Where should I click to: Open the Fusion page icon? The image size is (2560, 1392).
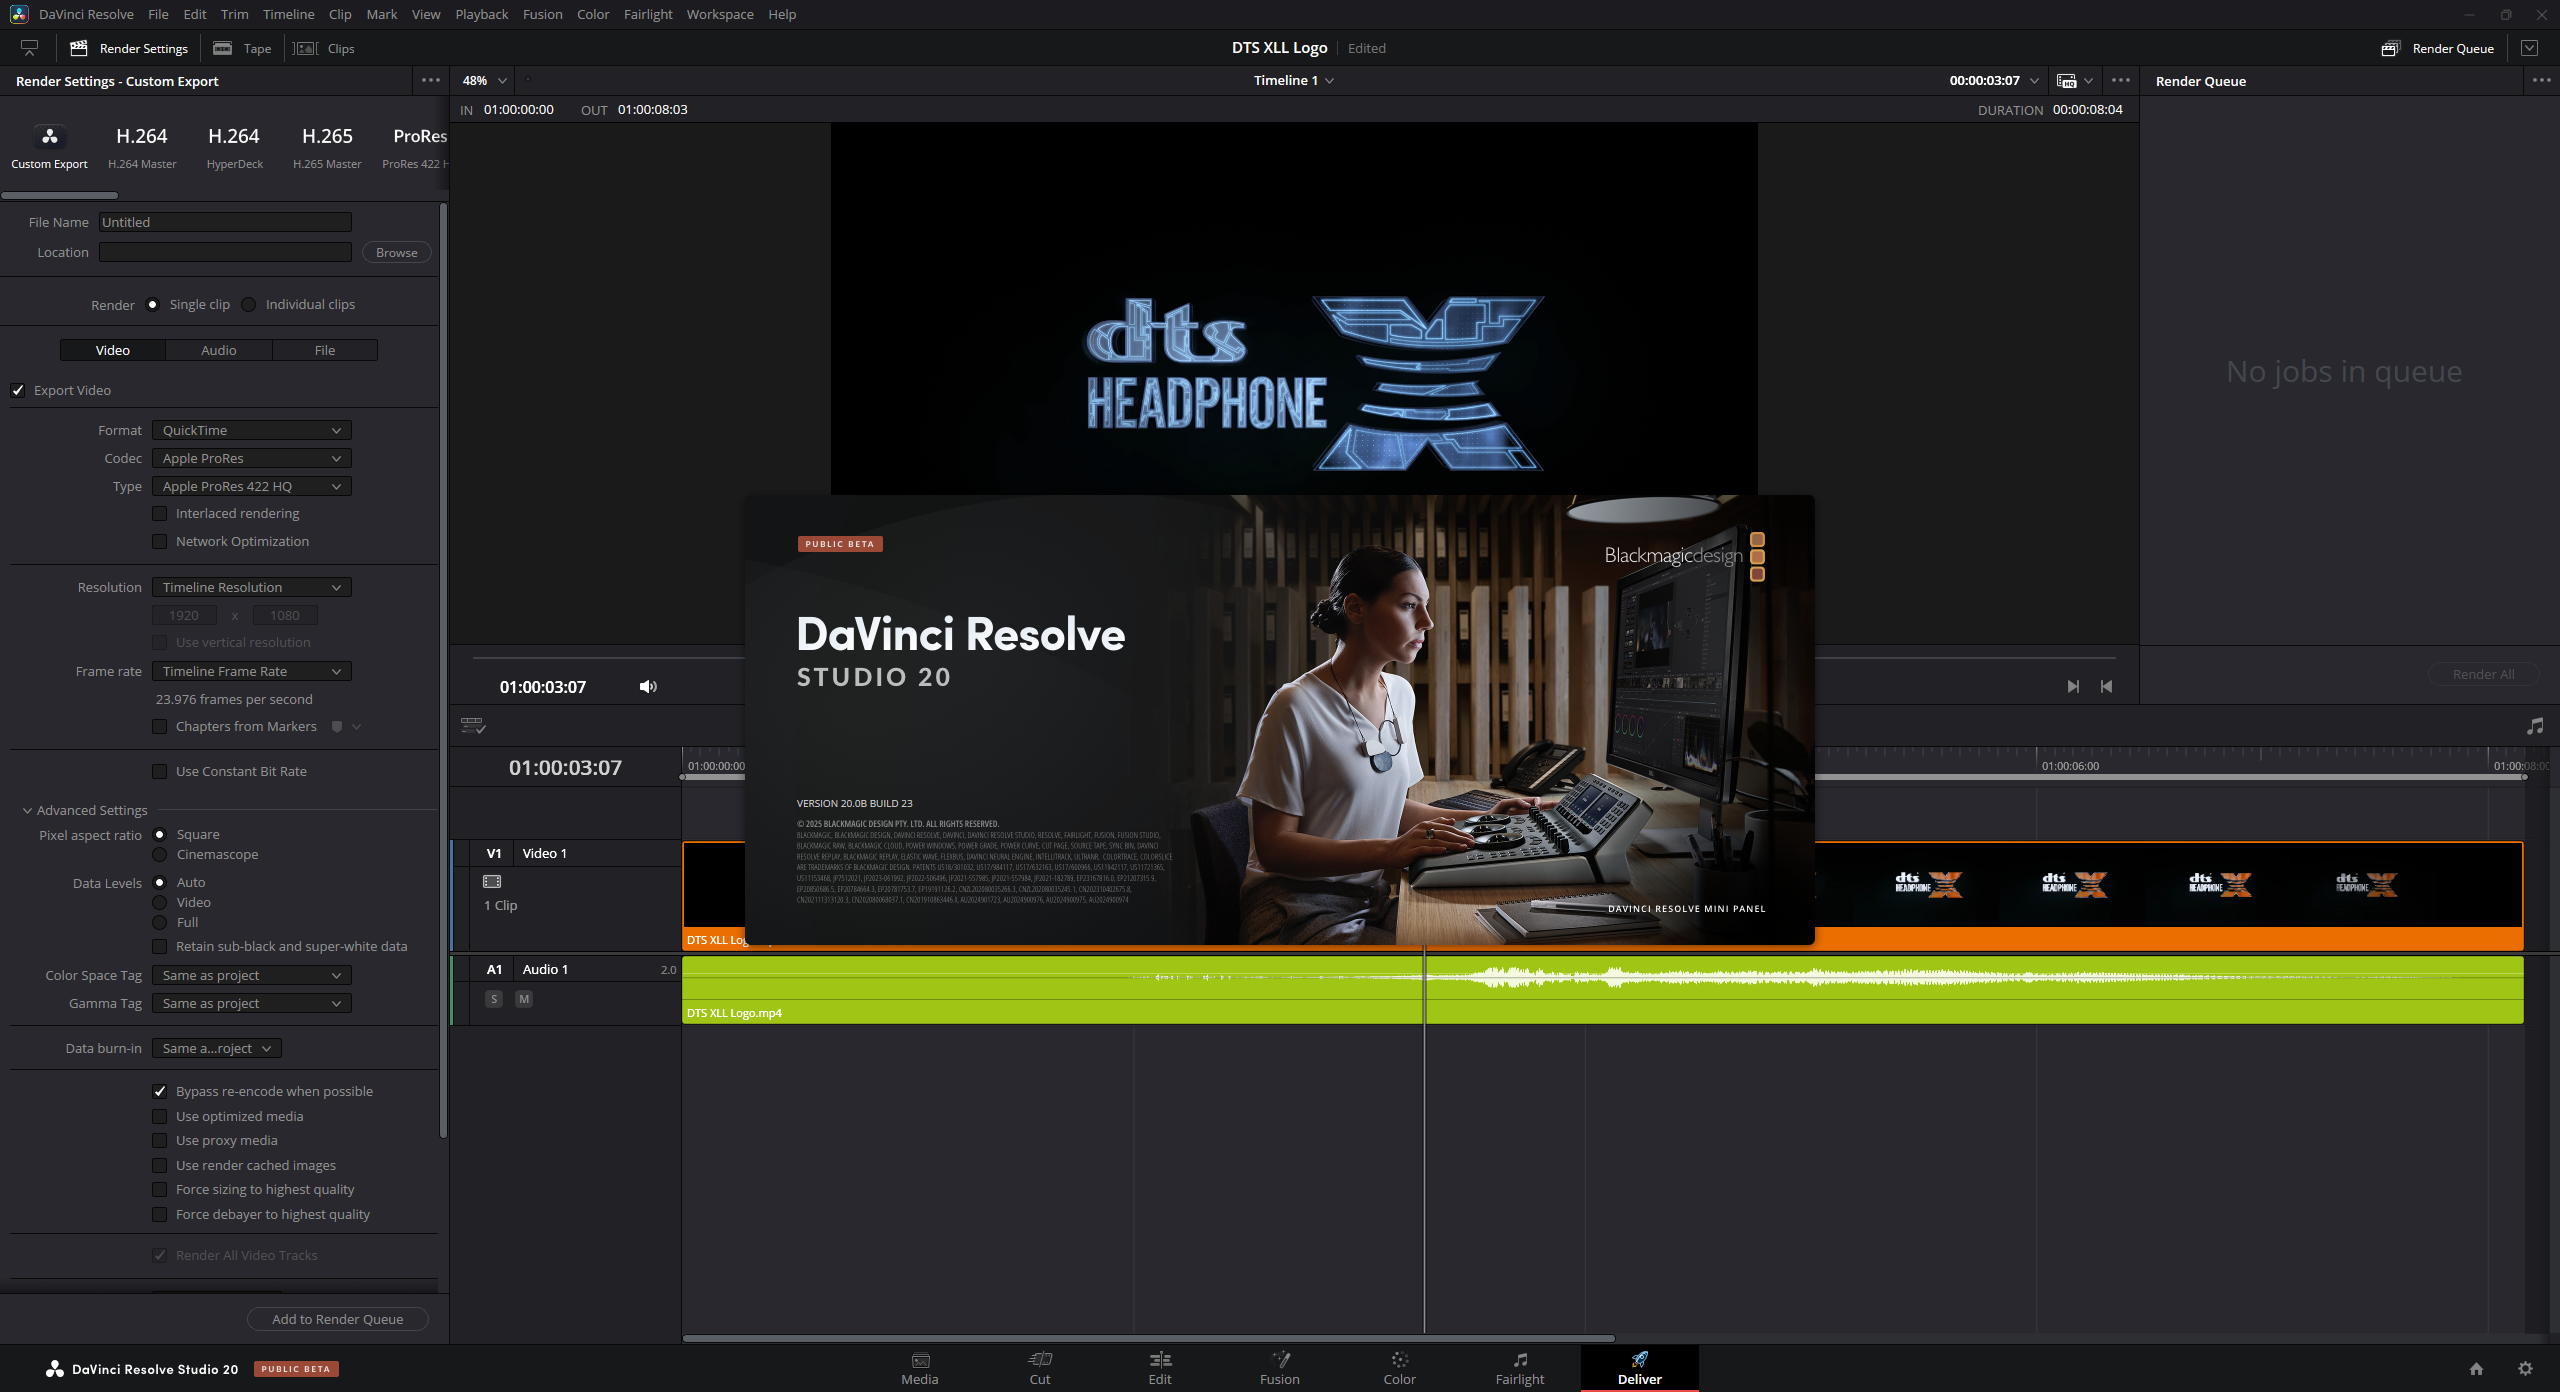click(x=1279, y=1360)
